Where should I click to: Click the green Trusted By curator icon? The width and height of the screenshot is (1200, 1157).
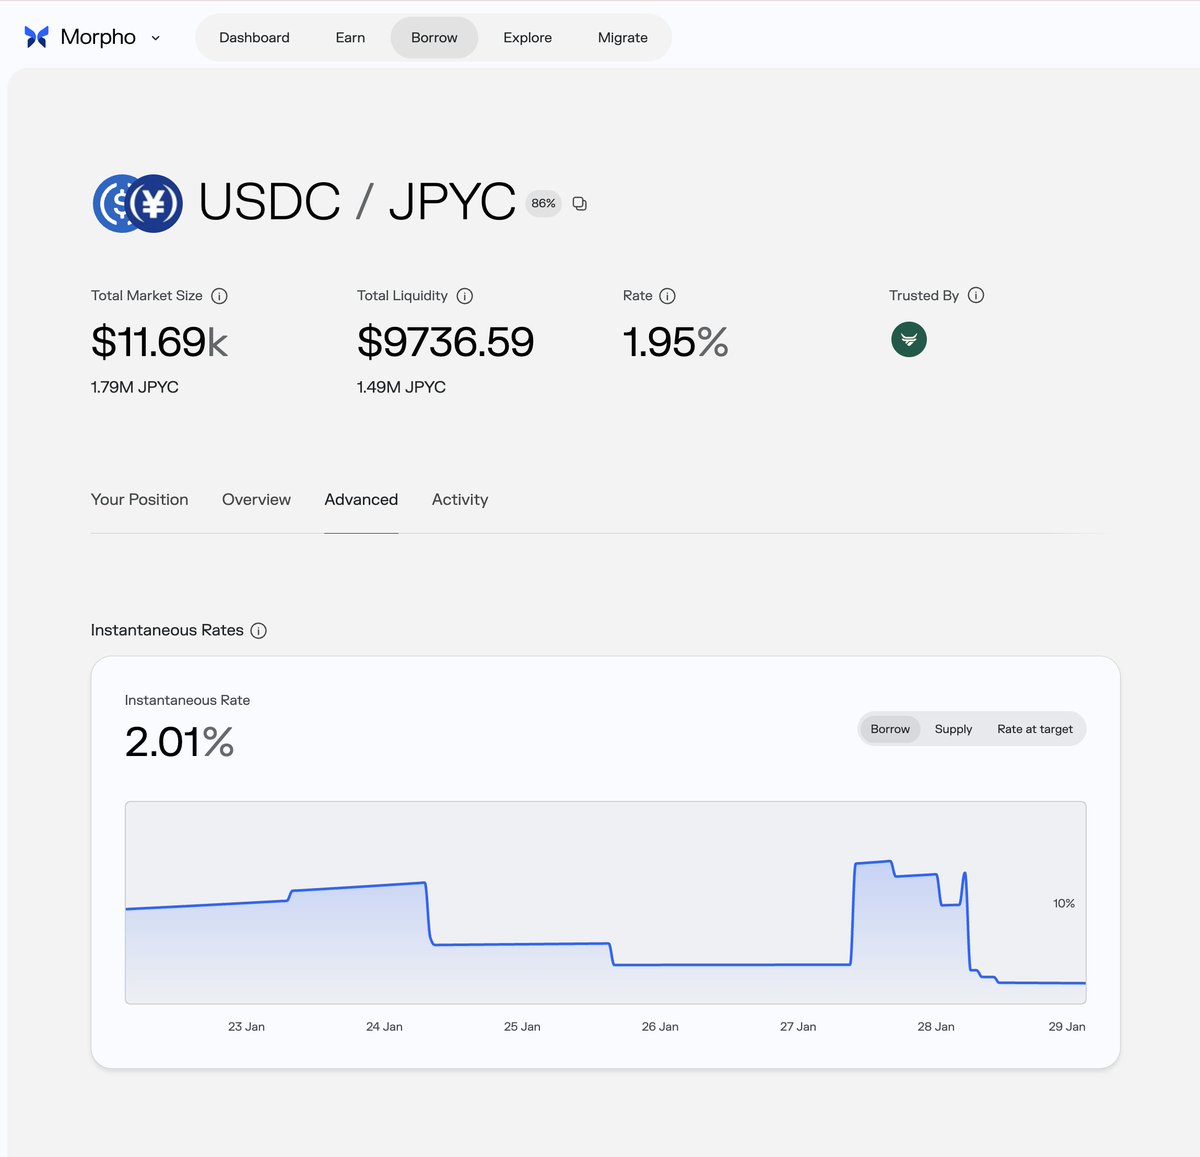[909, 340]
